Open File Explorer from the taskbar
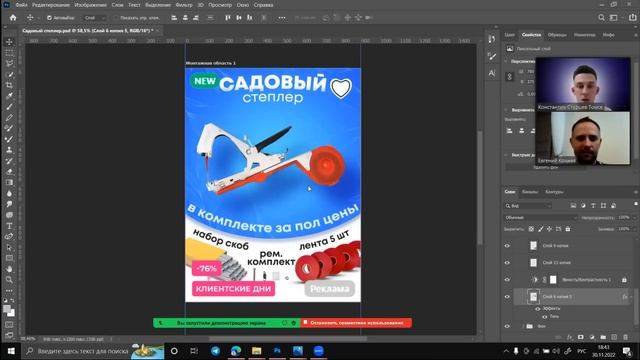Screen dimensions: 640x360 point(256,351)
